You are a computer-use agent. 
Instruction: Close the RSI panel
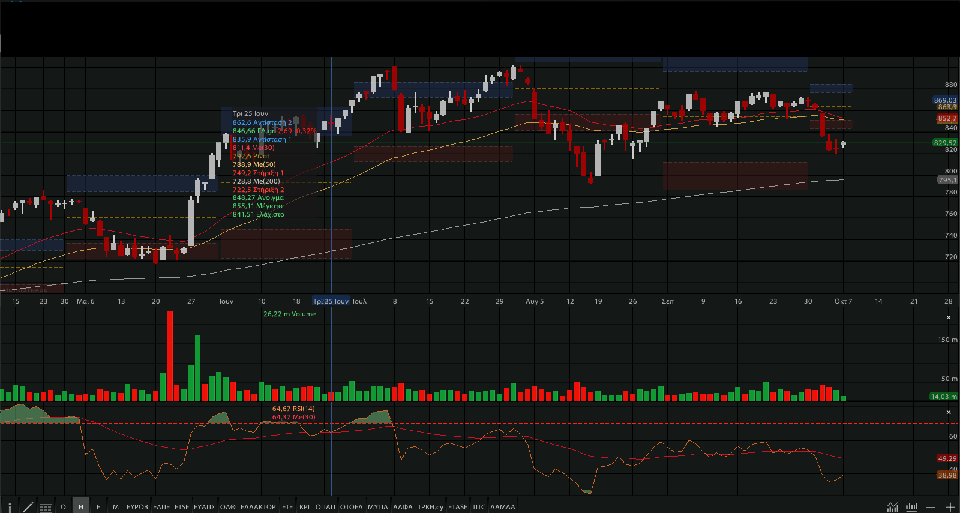[x=949, y=412]
